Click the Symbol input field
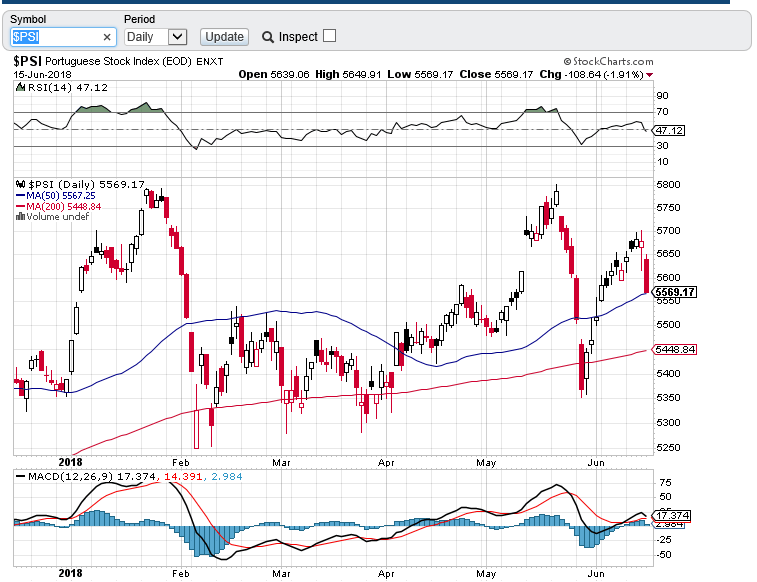The width and height of the screenshot is (757, 582). (x=63, y=37)
